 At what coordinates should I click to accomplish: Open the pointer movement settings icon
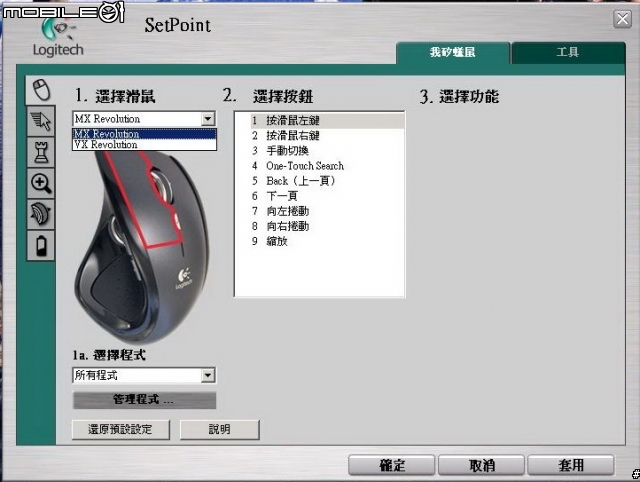[x=41, y=121]
